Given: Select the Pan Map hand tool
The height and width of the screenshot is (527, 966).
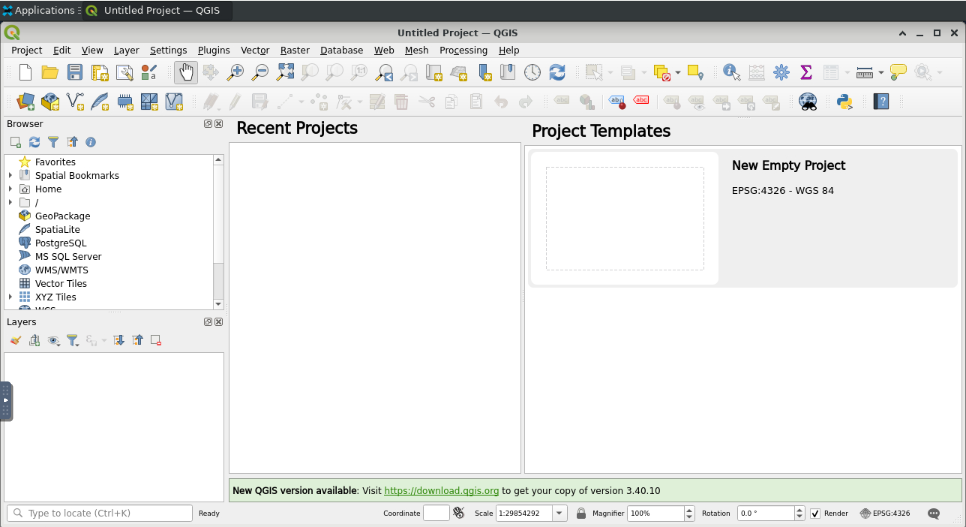Looking at the screenshot, I should click(x=185, y=73).
